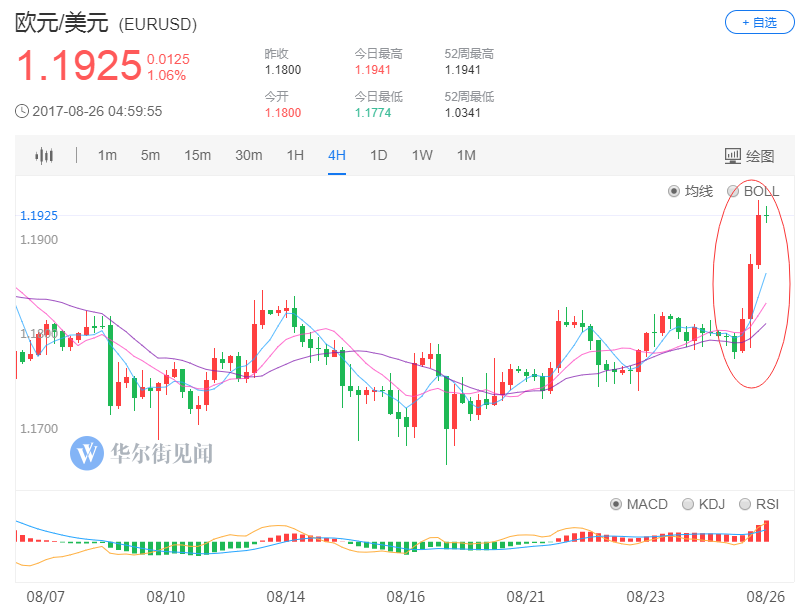Image resolution: width=807 pixels, height=615 pixels.
Task: Switch to the 5m timeframe
Action: click(150, 155)
